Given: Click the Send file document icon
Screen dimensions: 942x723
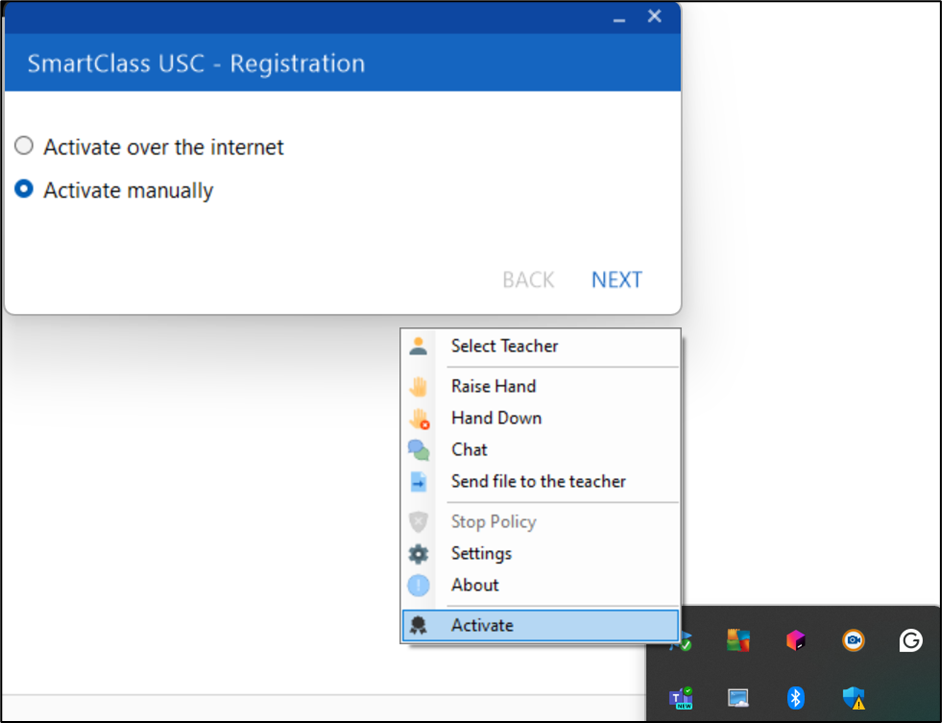Looking at the screenshot, I should tap(419, 482).
